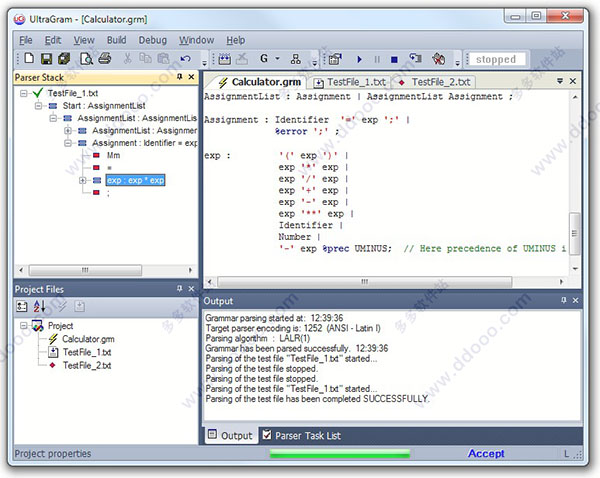The image size is (600, 478).
Task: Open the View menu
Action: (x=84, y=40)
